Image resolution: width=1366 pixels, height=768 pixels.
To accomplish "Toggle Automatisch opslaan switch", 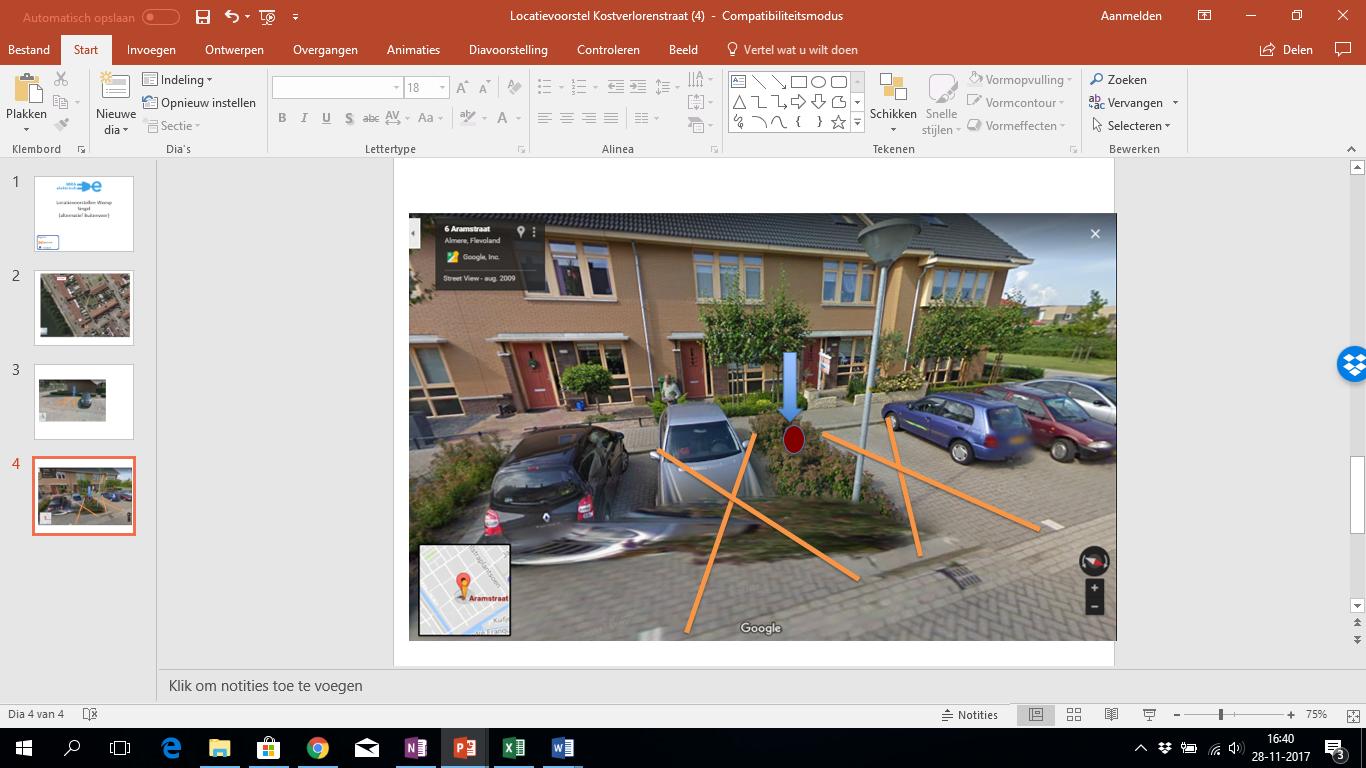I will coord(160,16).
